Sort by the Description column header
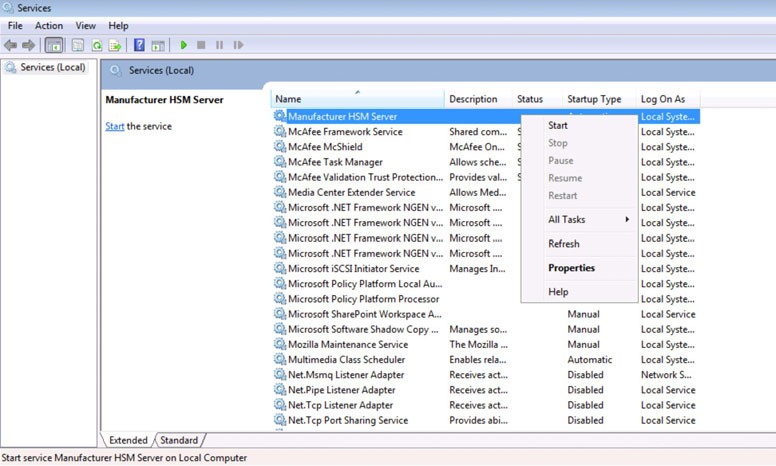This screenshot has height=466, width=776. tap(478, 99)
